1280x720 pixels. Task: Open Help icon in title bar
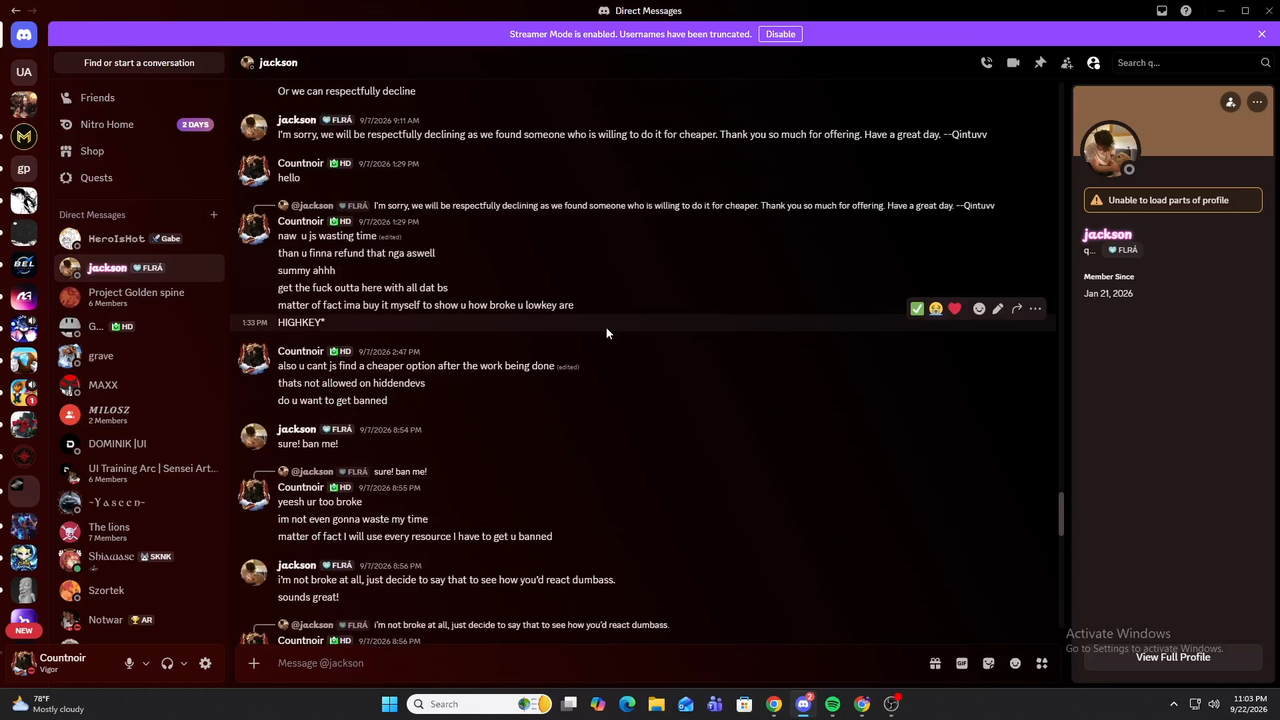click(1186, 11)
